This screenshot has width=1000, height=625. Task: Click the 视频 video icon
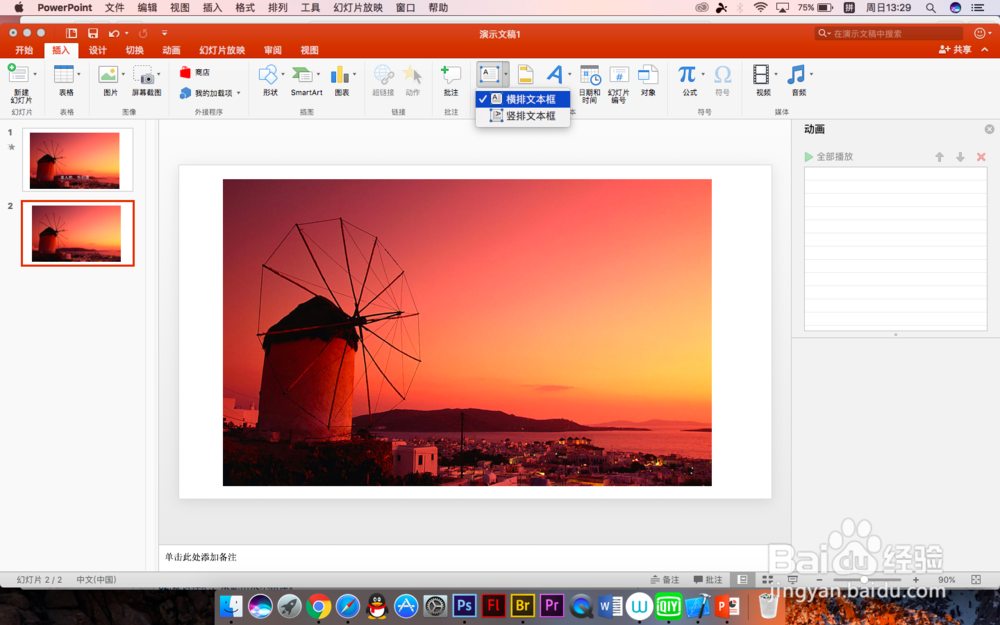[x=761, y=75]
